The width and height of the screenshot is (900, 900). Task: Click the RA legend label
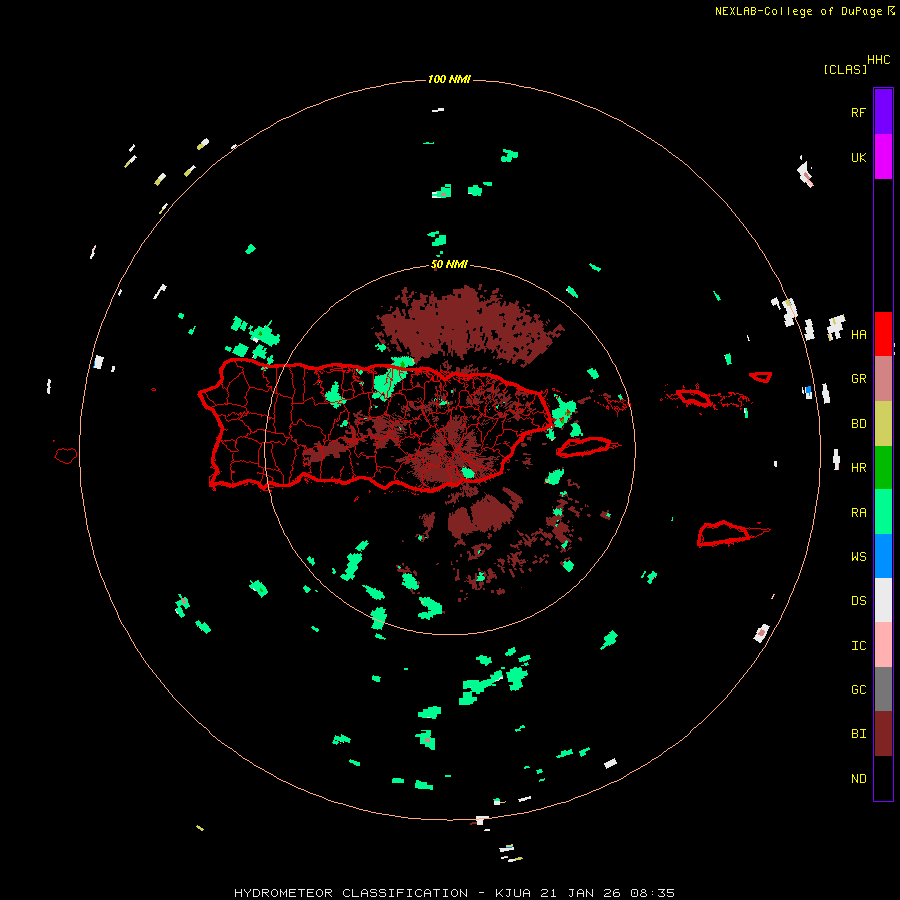click(858, 513)
